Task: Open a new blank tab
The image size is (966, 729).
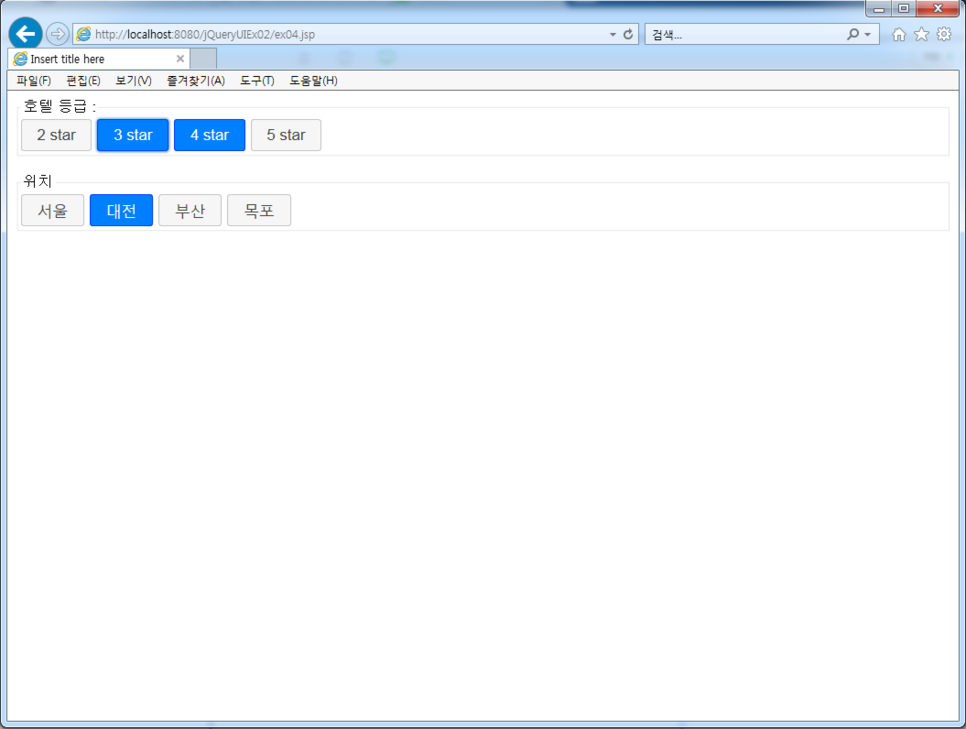Action: [x=203, y=59]
